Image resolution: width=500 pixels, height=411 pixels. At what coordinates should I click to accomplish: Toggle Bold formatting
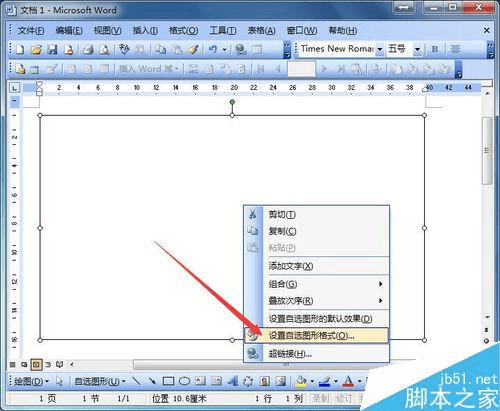pos(435,49)
